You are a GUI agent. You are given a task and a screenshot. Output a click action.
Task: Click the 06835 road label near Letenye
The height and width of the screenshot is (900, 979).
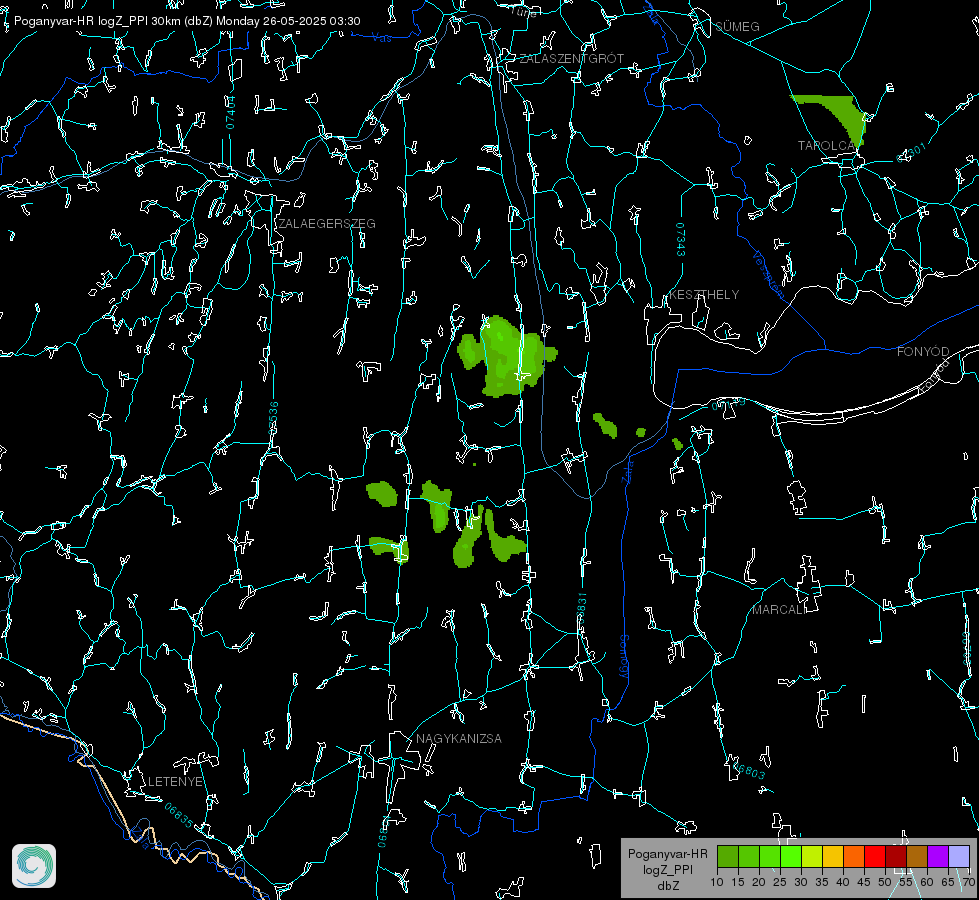(x=179, y=816)
